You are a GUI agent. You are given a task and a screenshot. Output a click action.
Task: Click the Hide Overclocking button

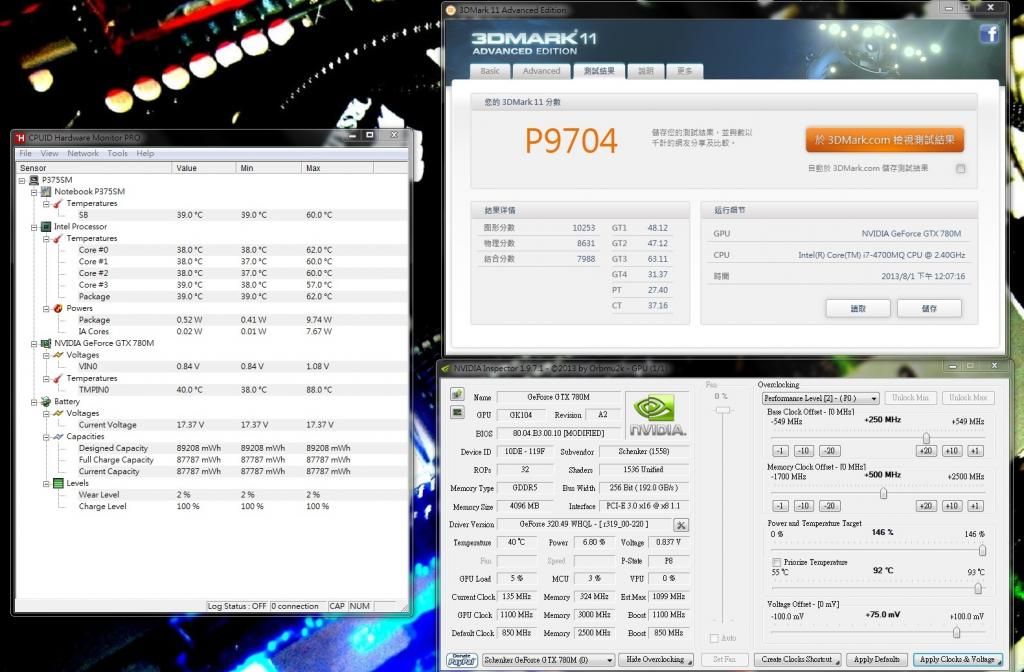[655, 660]
